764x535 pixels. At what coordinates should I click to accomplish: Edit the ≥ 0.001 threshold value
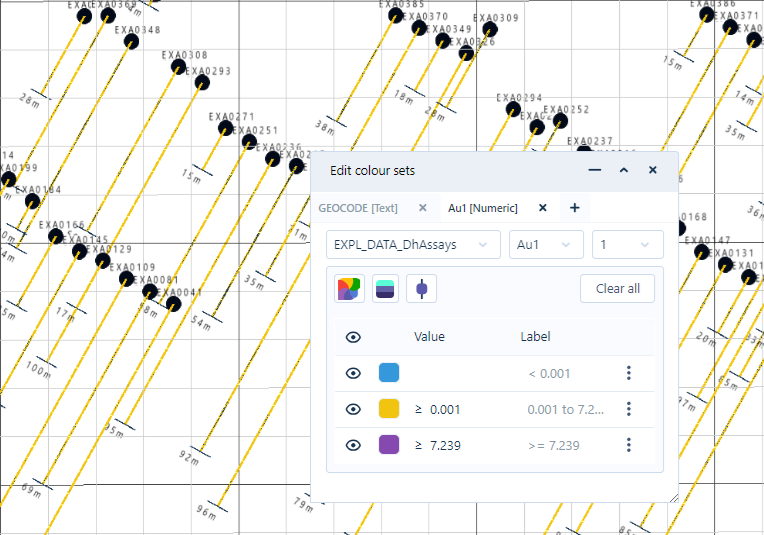pos(445,409)
